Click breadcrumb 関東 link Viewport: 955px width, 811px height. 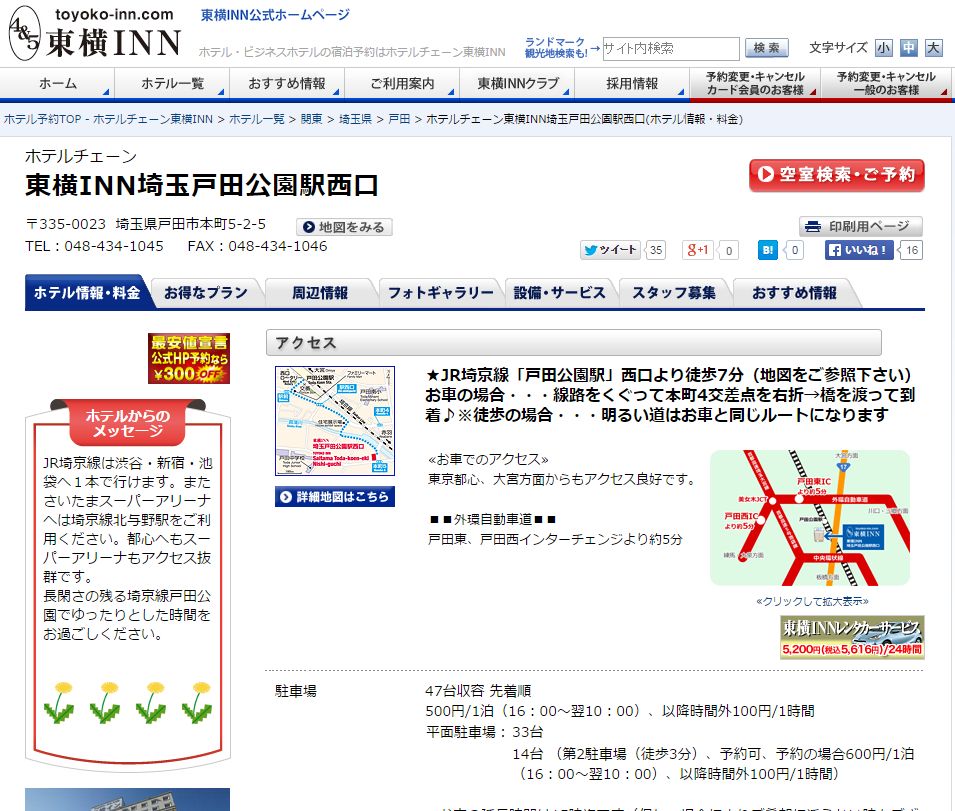point(311,119)
